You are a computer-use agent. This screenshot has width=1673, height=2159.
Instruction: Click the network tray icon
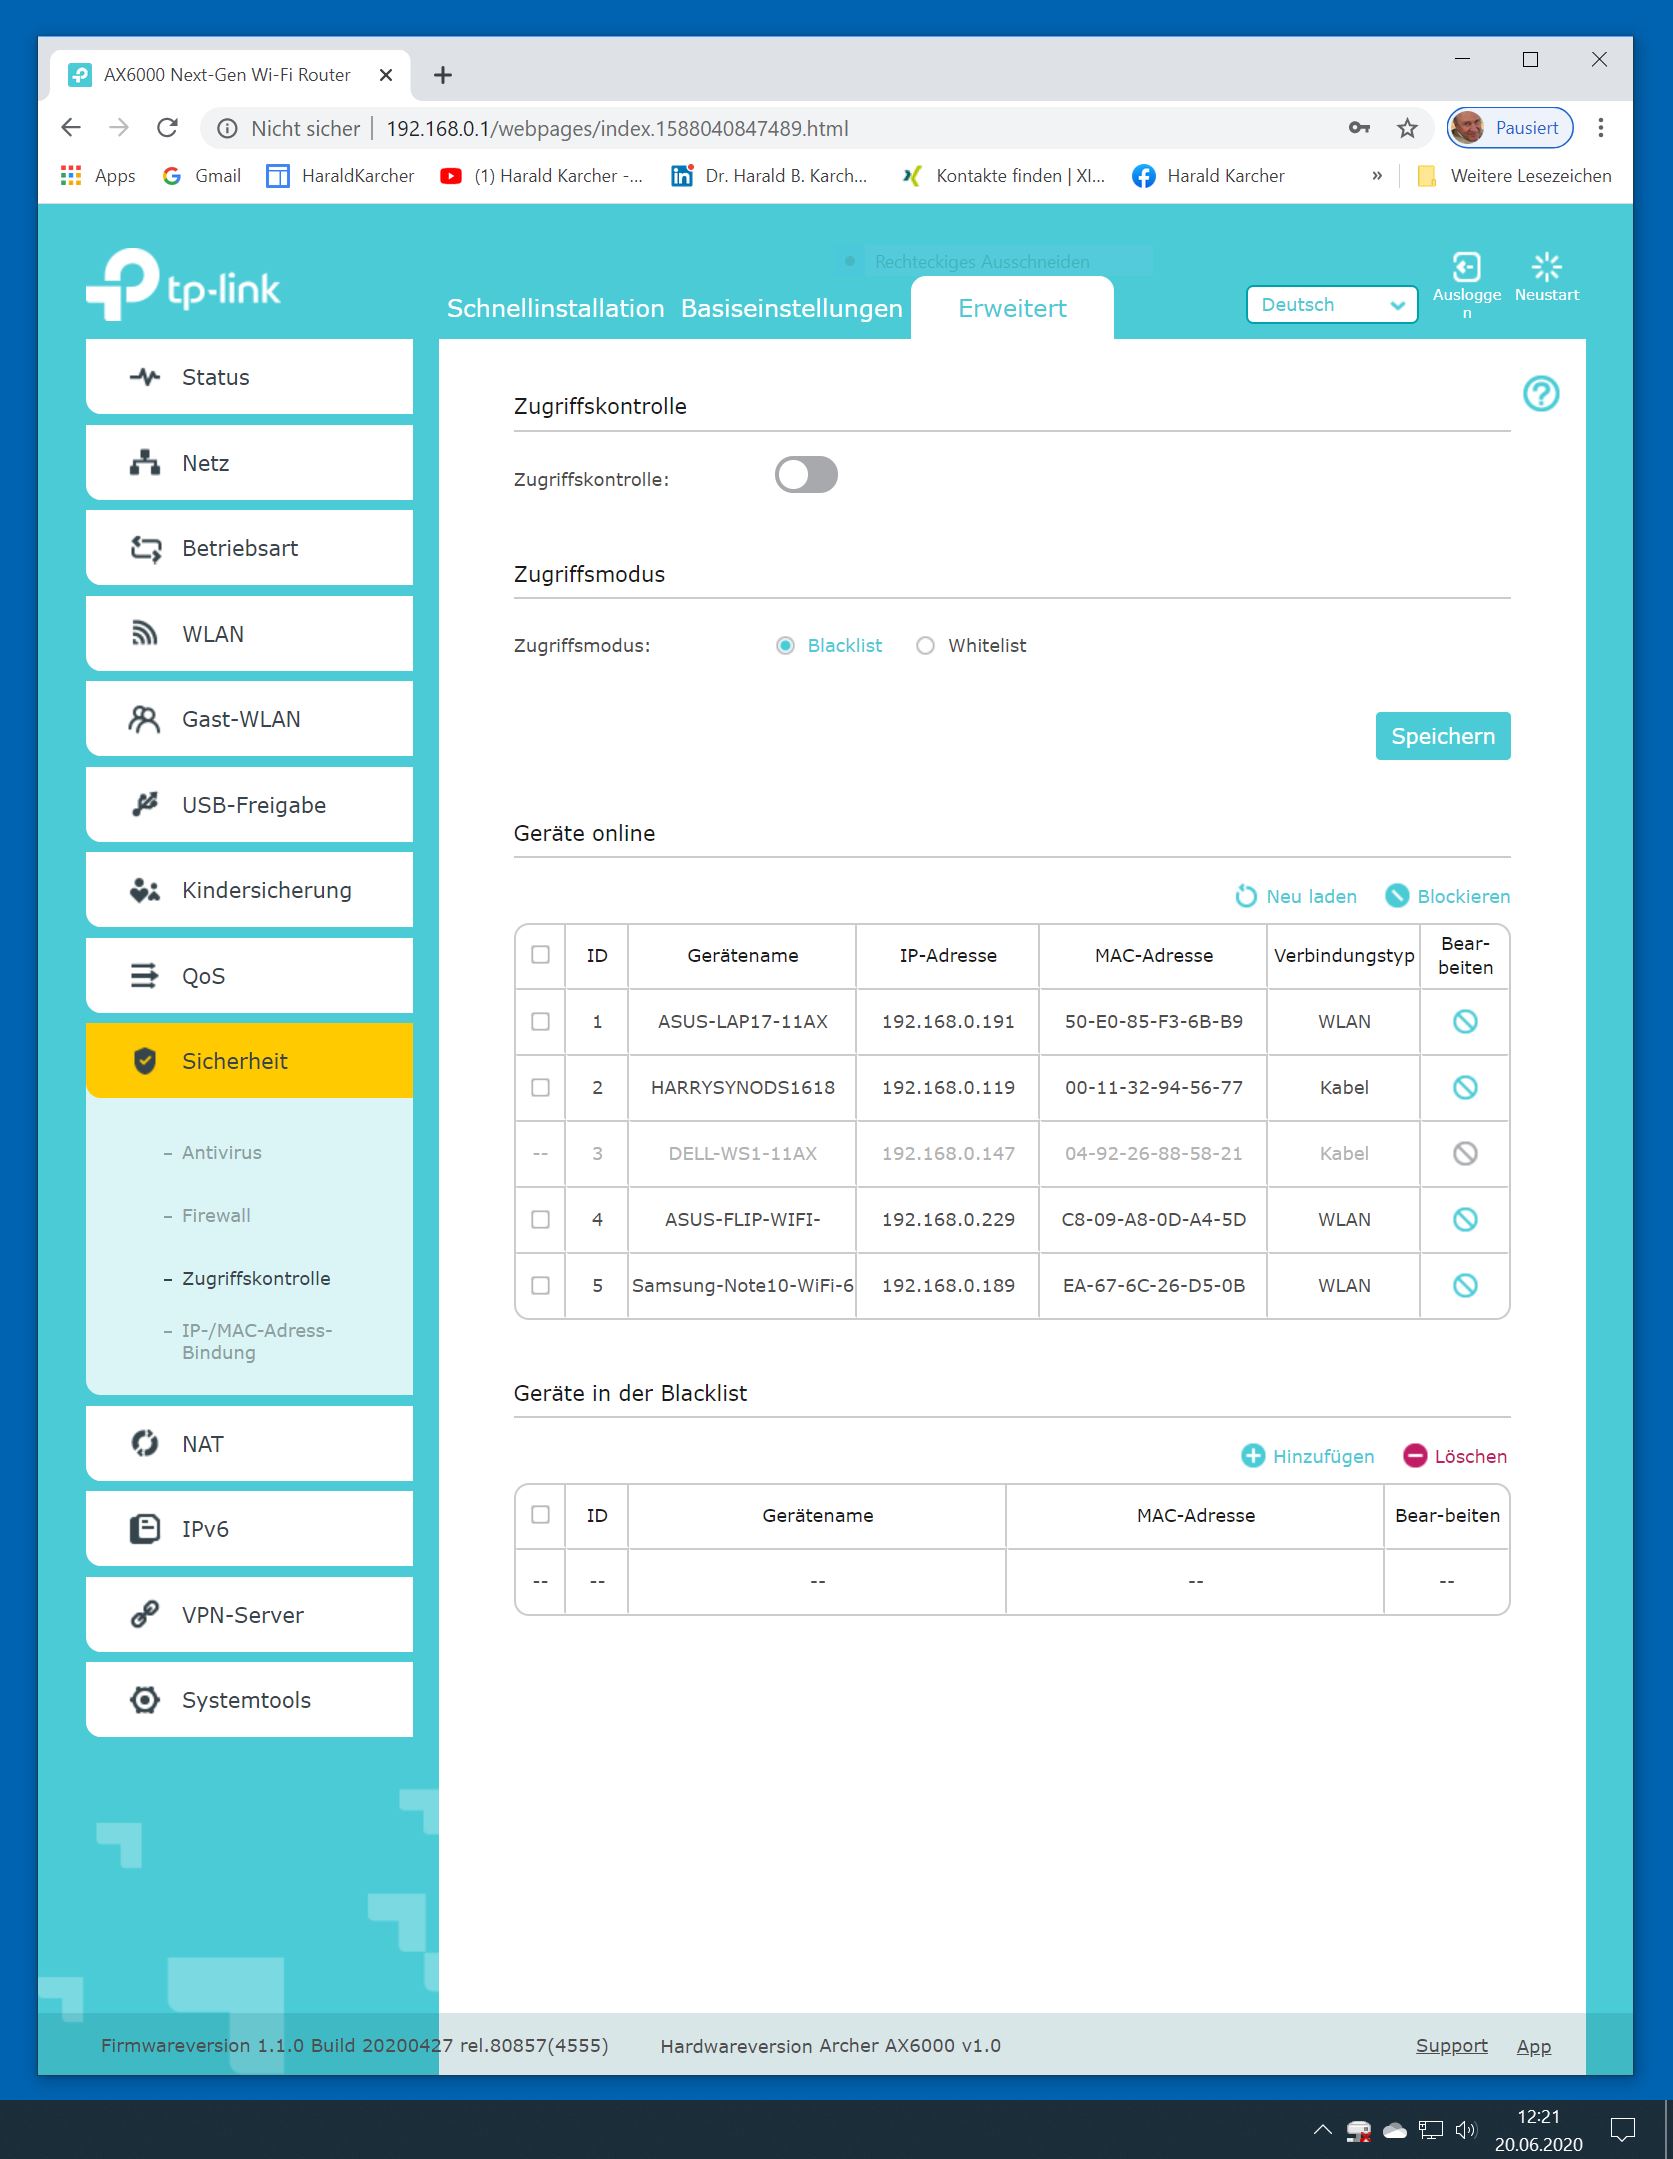[1431, 2130]
